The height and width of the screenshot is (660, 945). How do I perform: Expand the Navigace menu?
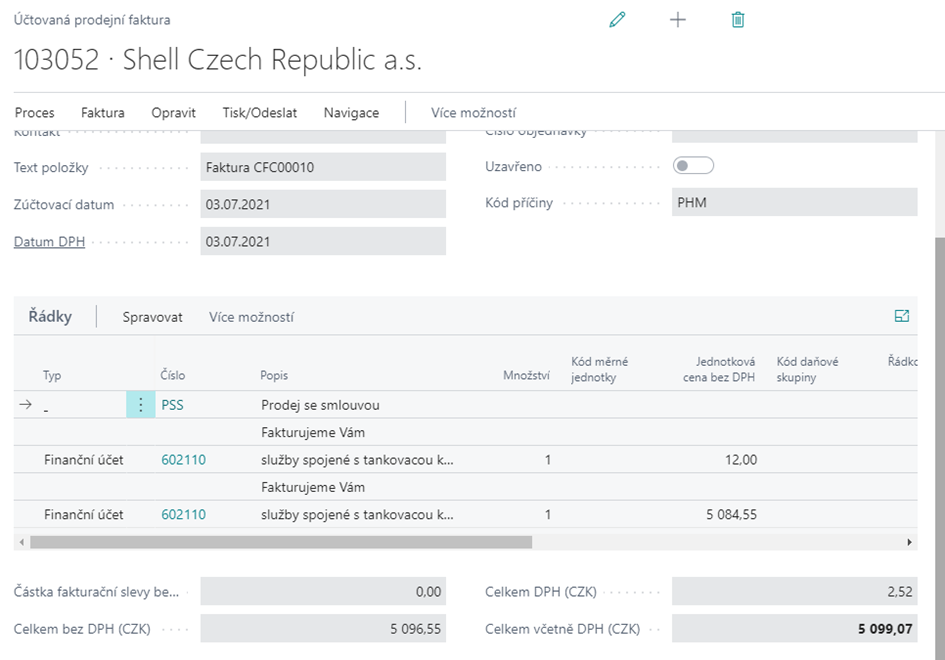351,113
